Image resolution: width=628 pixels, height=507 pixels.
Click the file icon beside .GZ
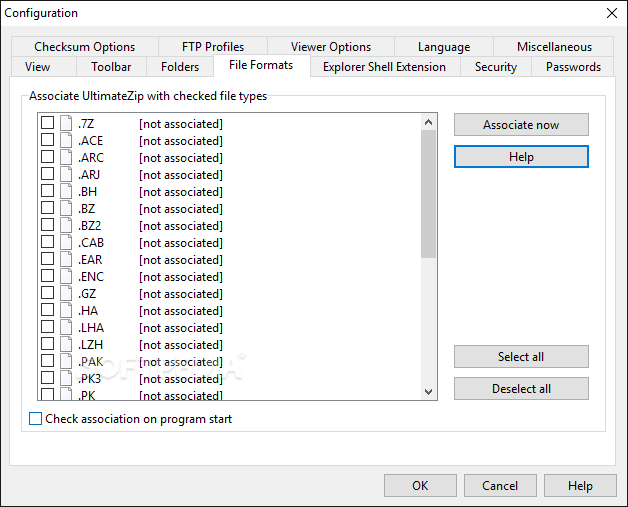tap(66, 293)
